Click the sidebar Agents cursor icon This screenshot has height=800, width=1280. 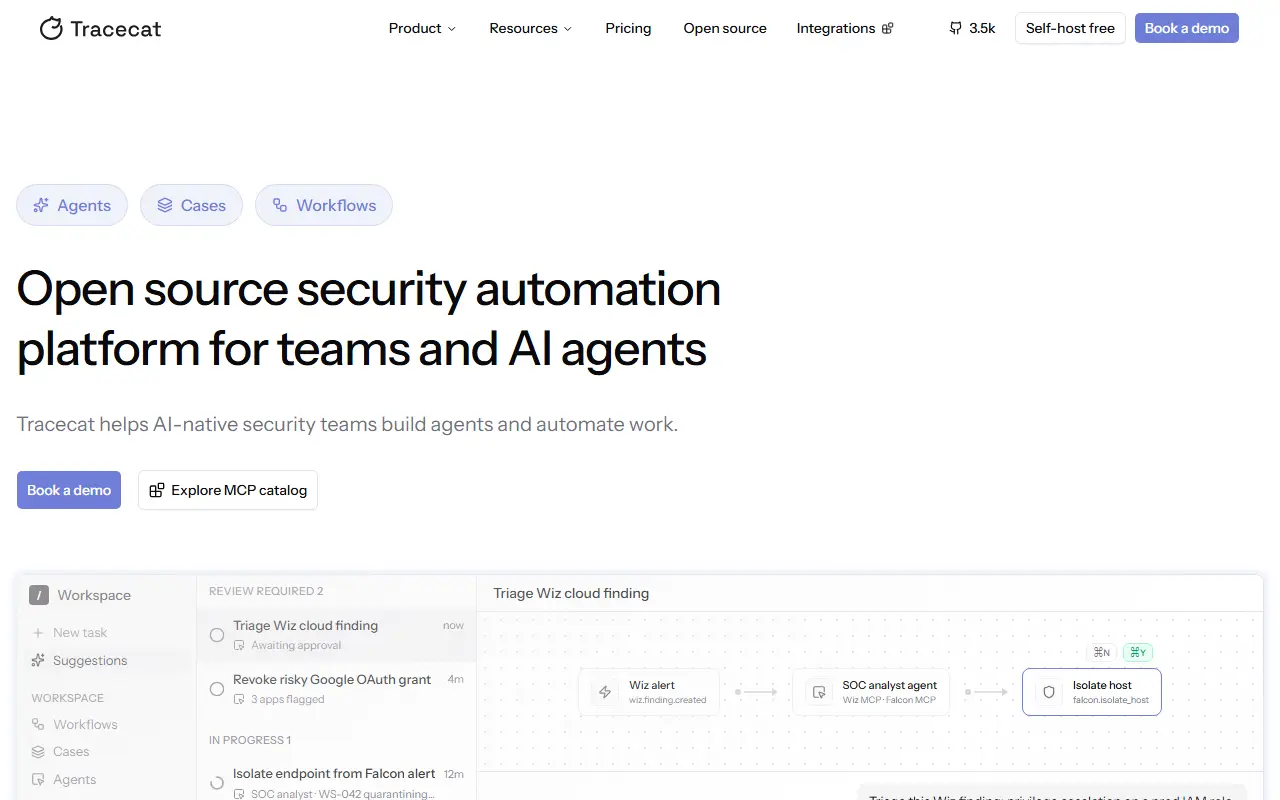[38, 779]
